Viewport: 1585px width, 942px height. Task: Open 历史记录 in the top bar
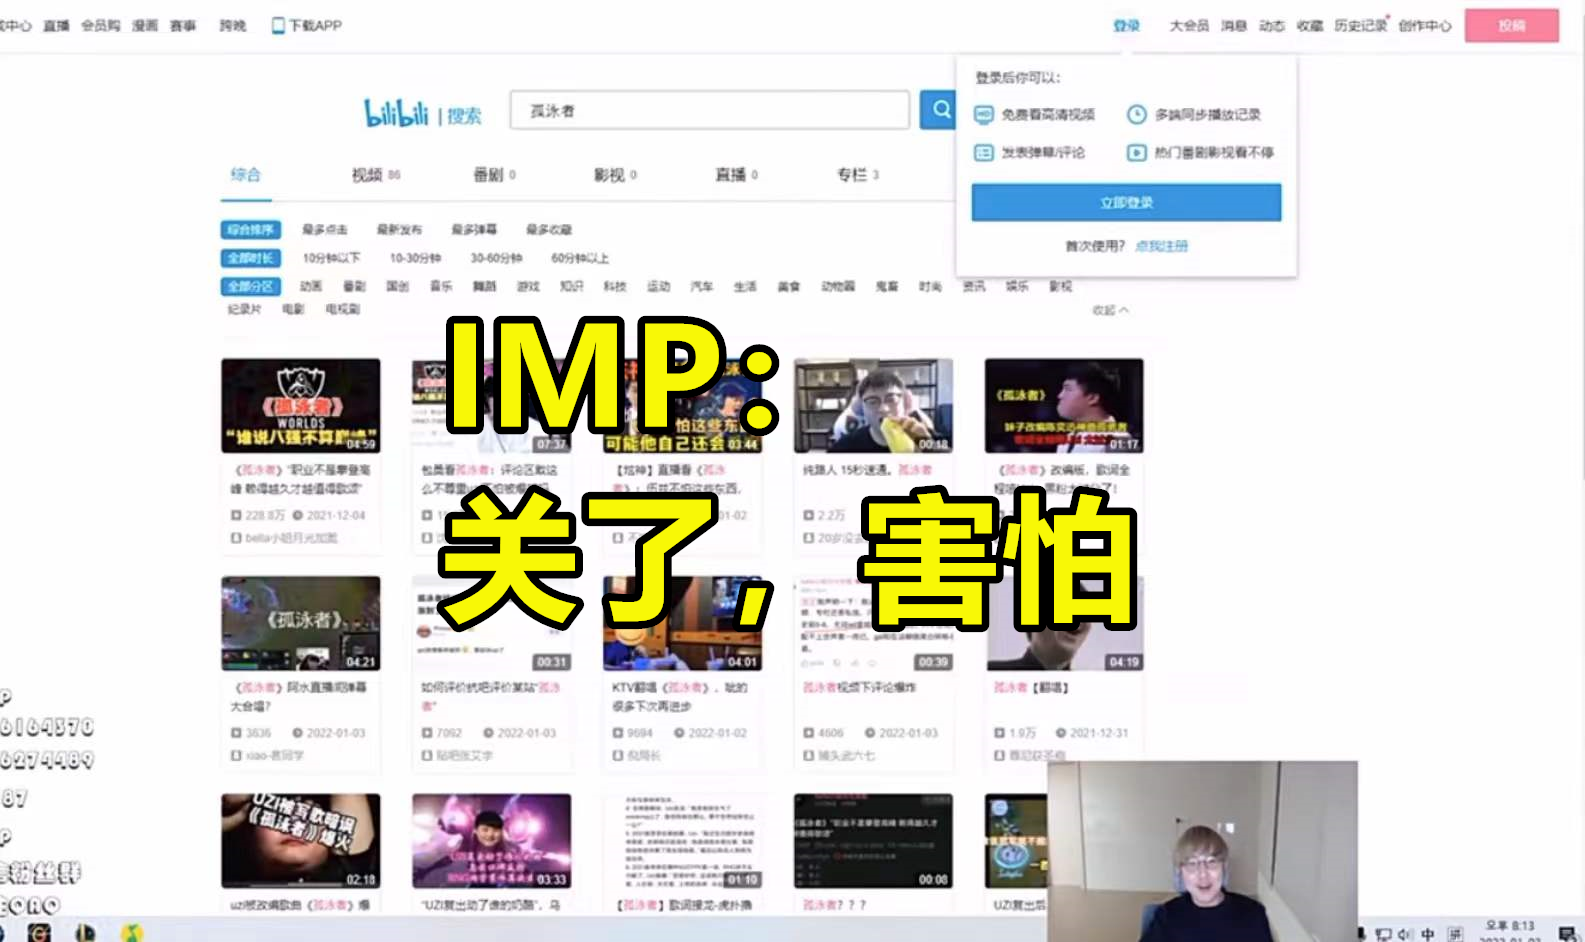point(1360,26)
